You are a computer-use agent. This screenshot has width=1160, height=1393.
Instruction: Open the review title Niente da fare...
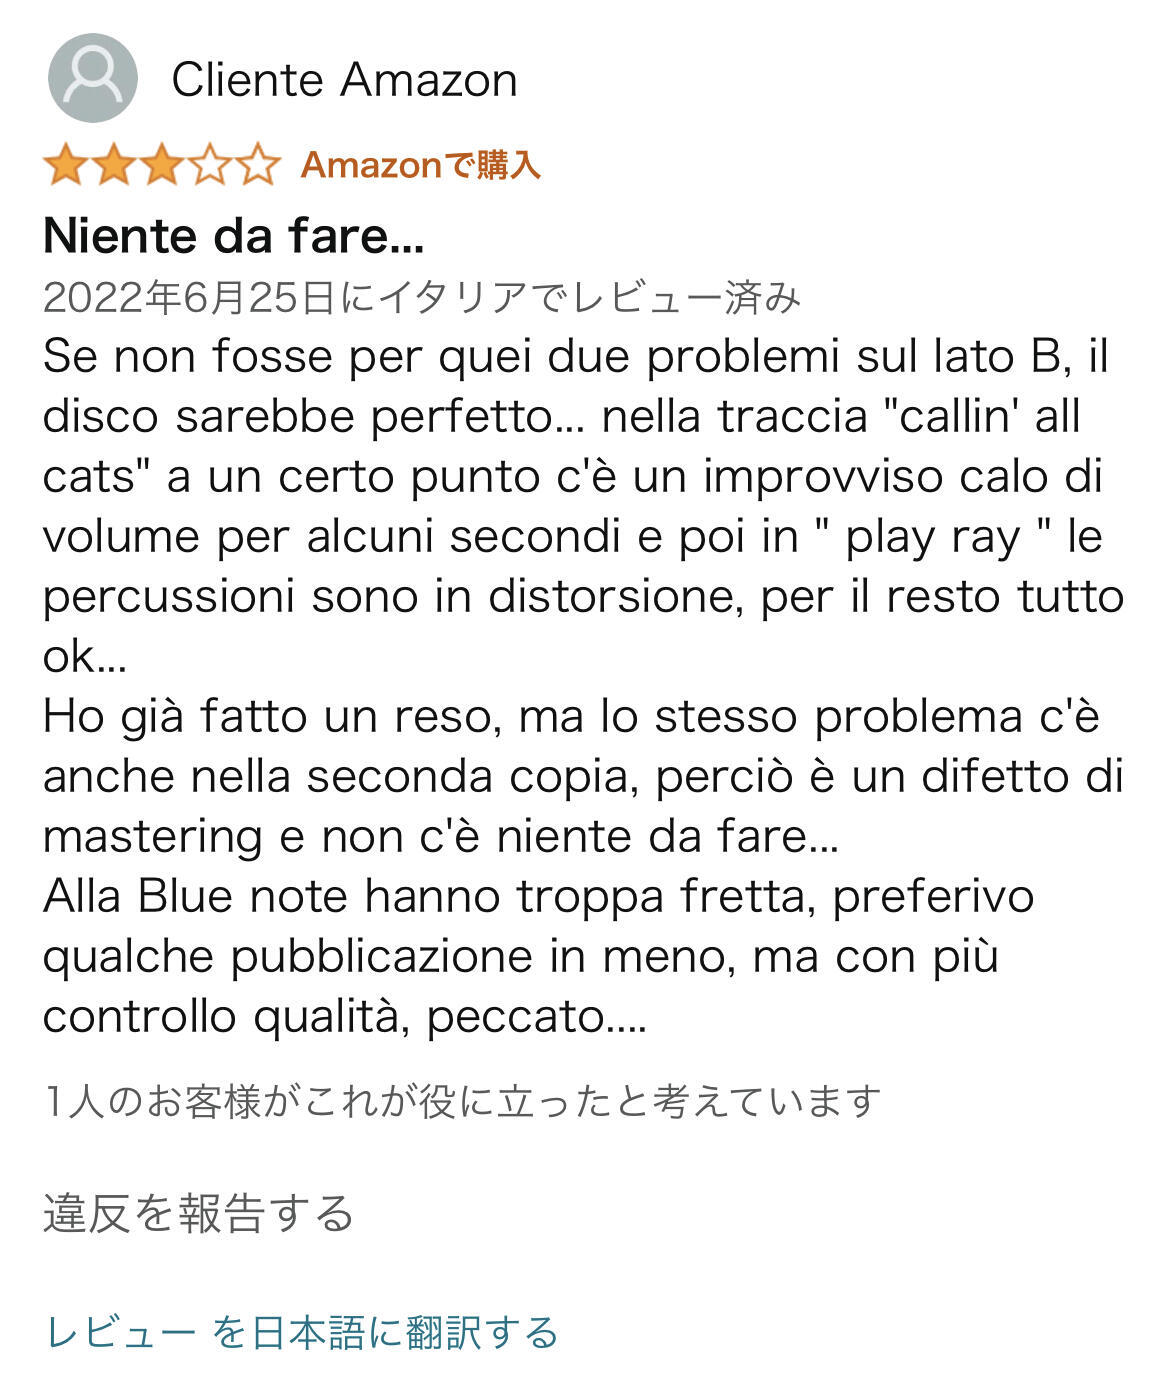[x=234, y=236]
